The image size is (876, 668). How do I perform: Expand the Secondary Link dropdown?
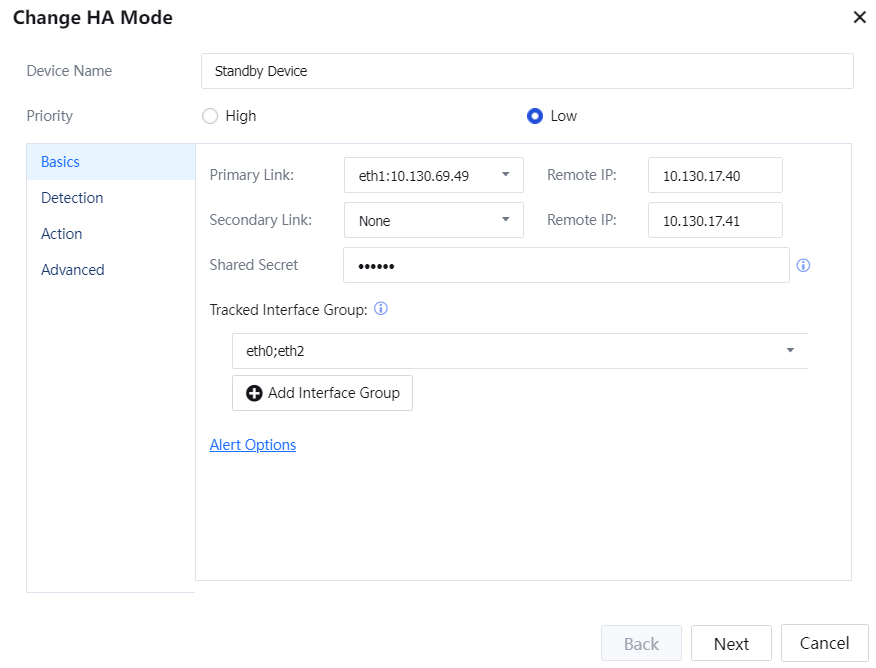(433, 220)
